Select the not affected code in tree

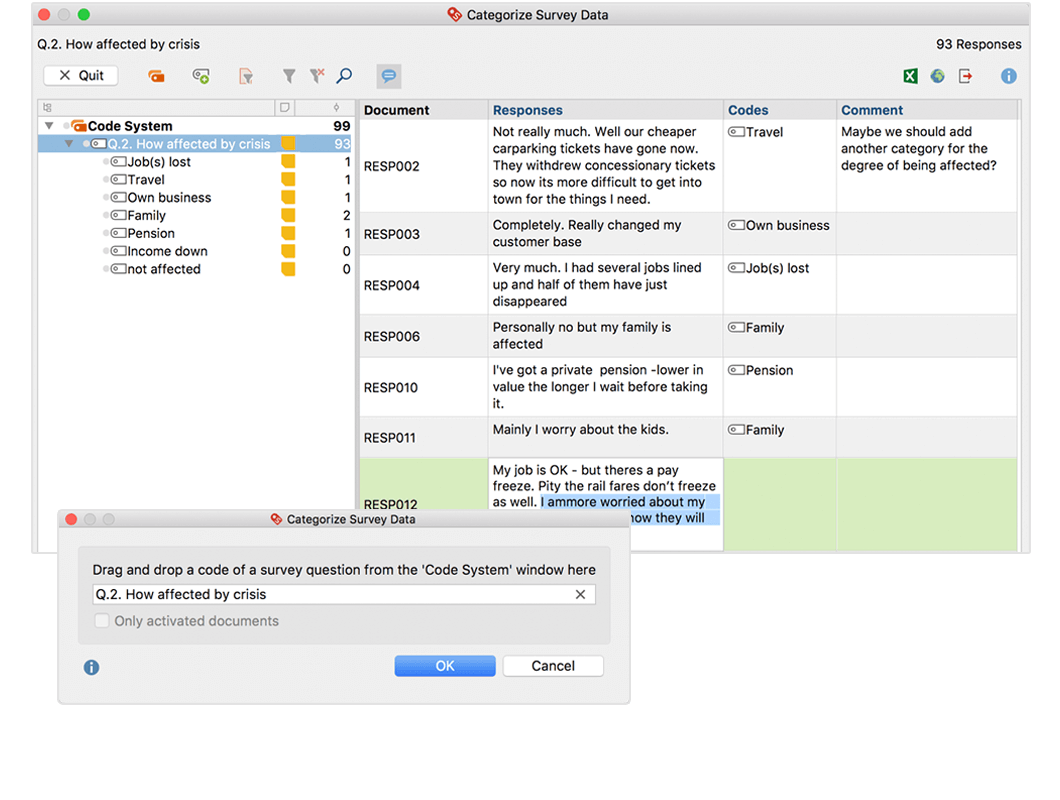click(196, 268)
